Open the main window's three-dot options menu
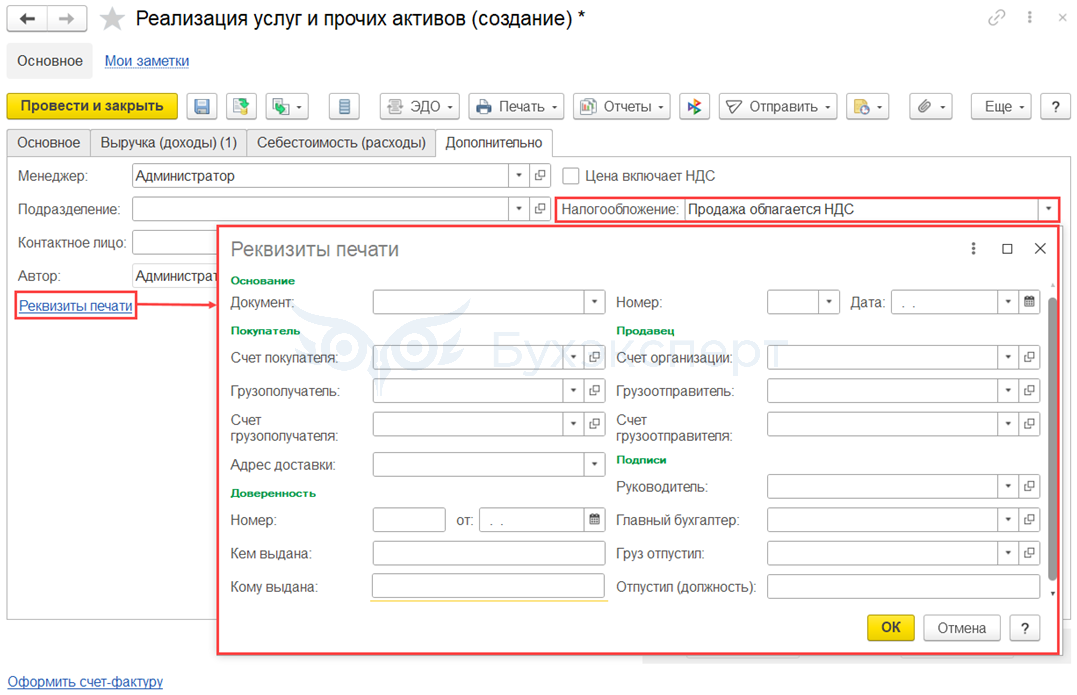 [x=1029, y=18]
